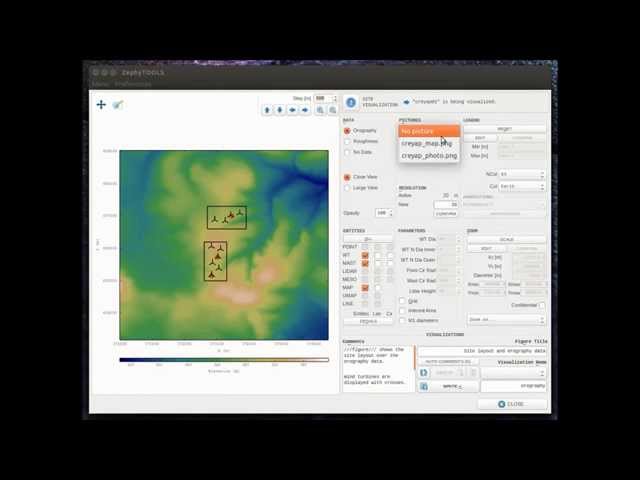
Task: Click the Figure Title text field
Action: (x=482, y=351)
